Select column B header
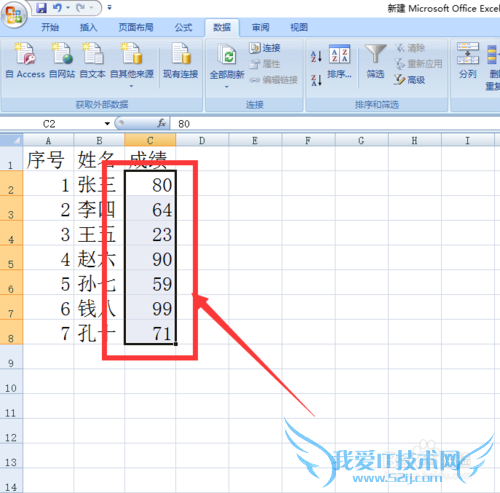Screen dimensions: 500x493 pos(99,140)
